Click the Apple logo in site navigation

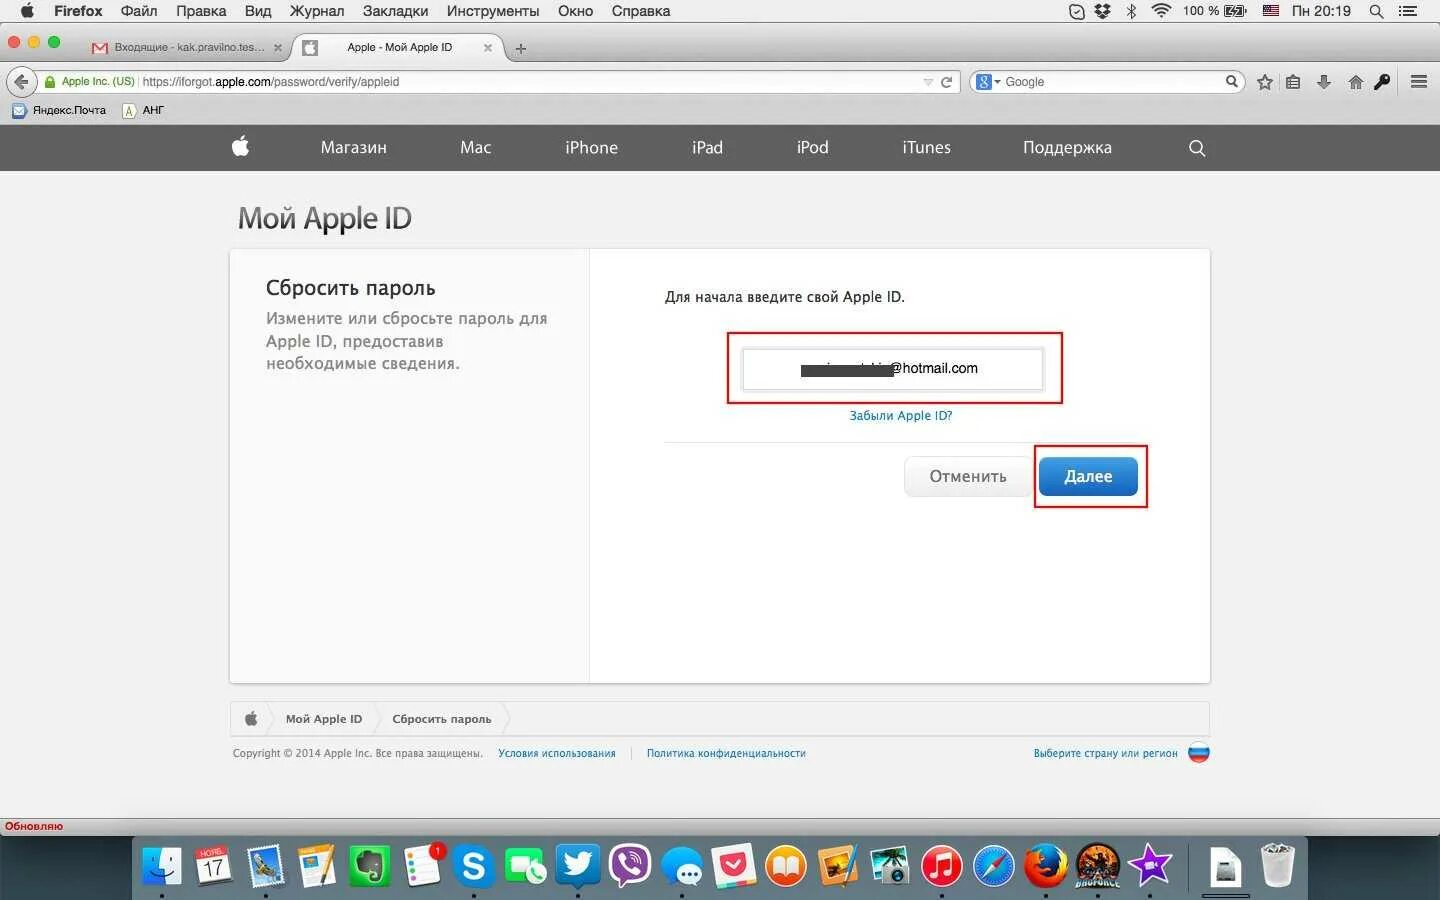(240, 146)
